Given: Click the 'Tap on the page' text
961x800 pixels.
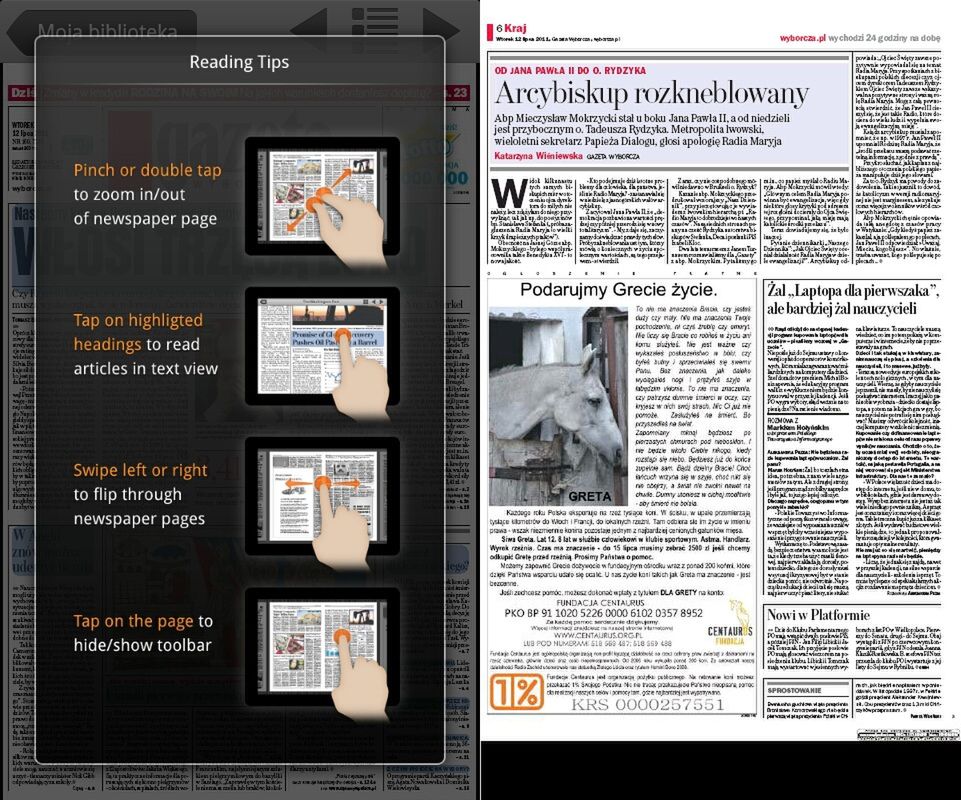Looking at the screenshot, I should [x=134, y=621].
